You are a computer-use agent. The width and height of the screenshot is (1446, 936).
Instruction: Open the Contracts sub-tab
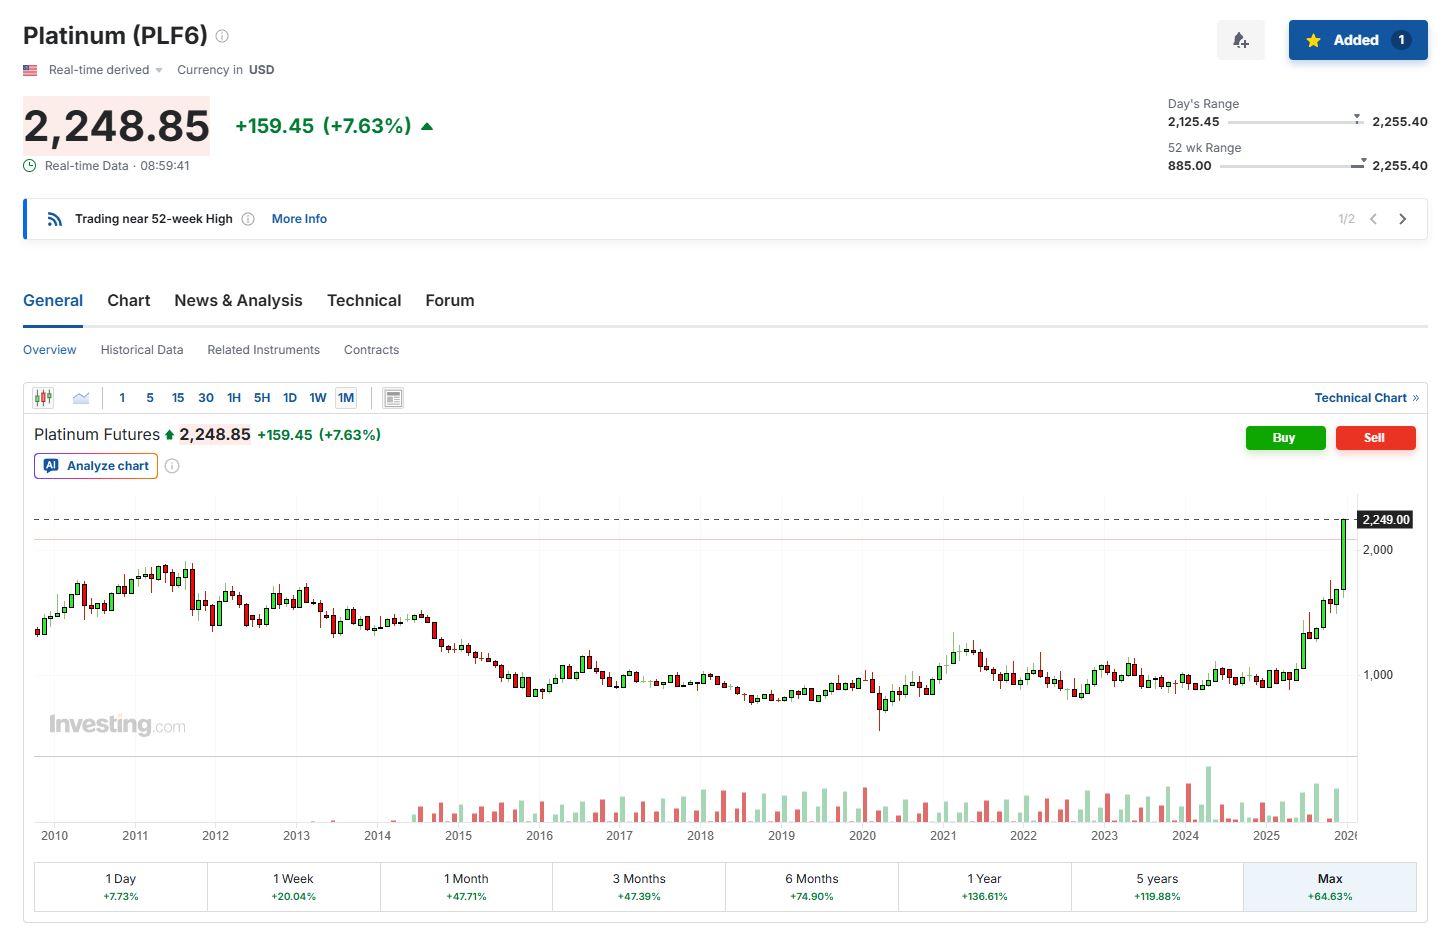pos(371,350)
